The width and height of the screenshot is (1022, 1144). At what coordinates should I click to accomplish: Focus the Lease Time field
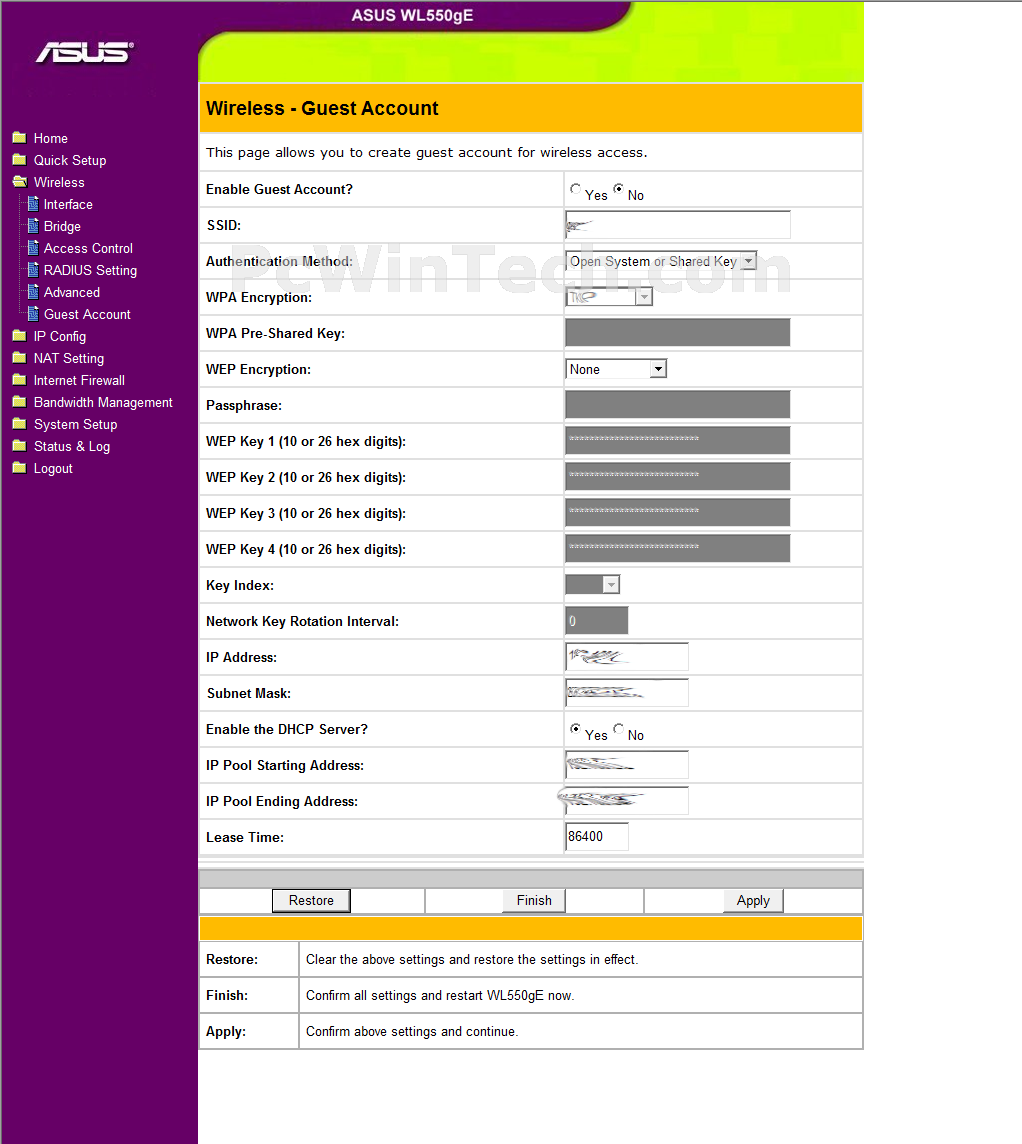597,837
